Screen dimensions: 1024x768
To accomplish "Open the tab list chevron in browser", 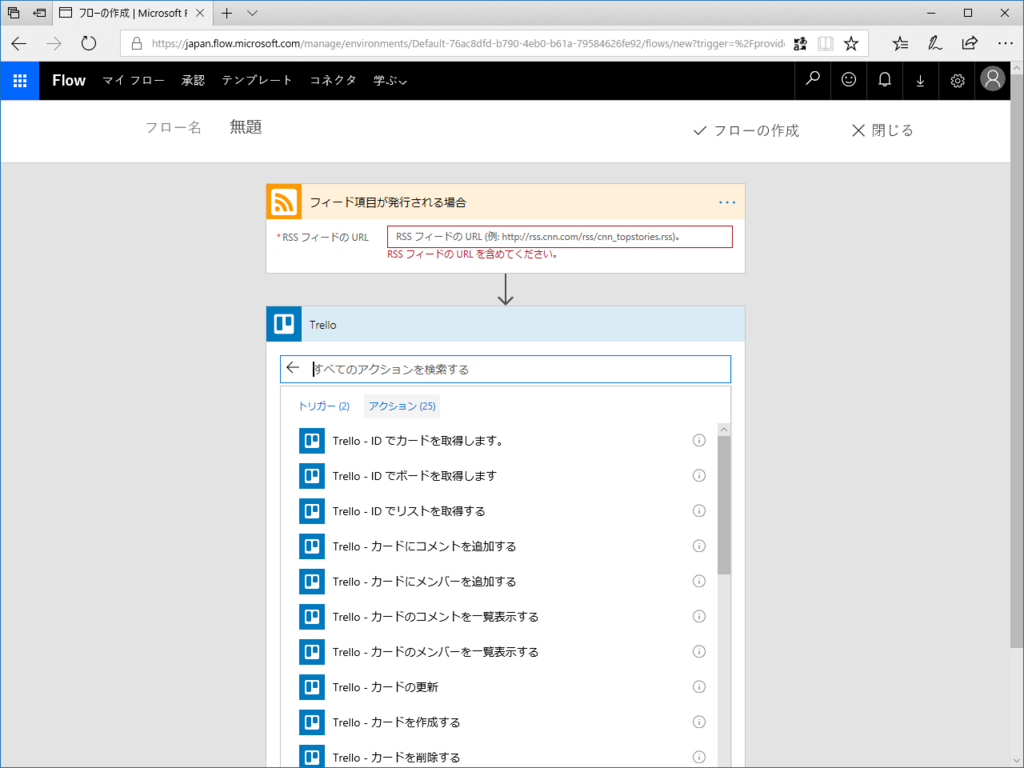I will 252,13.
